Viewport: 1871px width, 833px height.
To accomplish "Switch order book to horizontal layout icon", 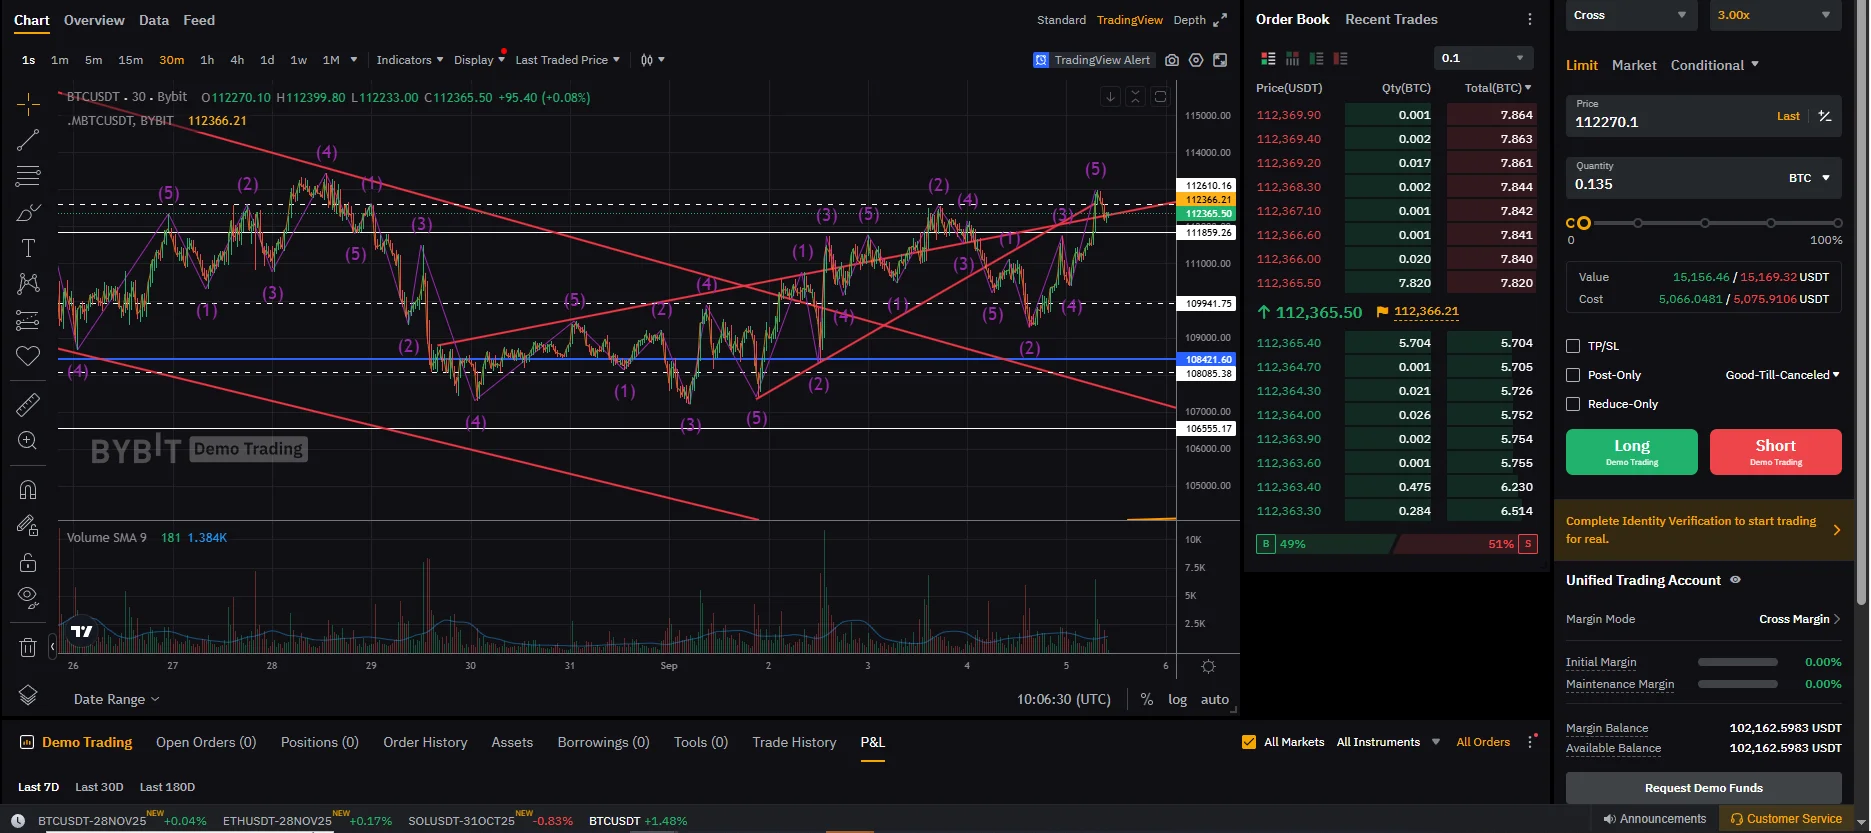I will tap(1292, 58).
